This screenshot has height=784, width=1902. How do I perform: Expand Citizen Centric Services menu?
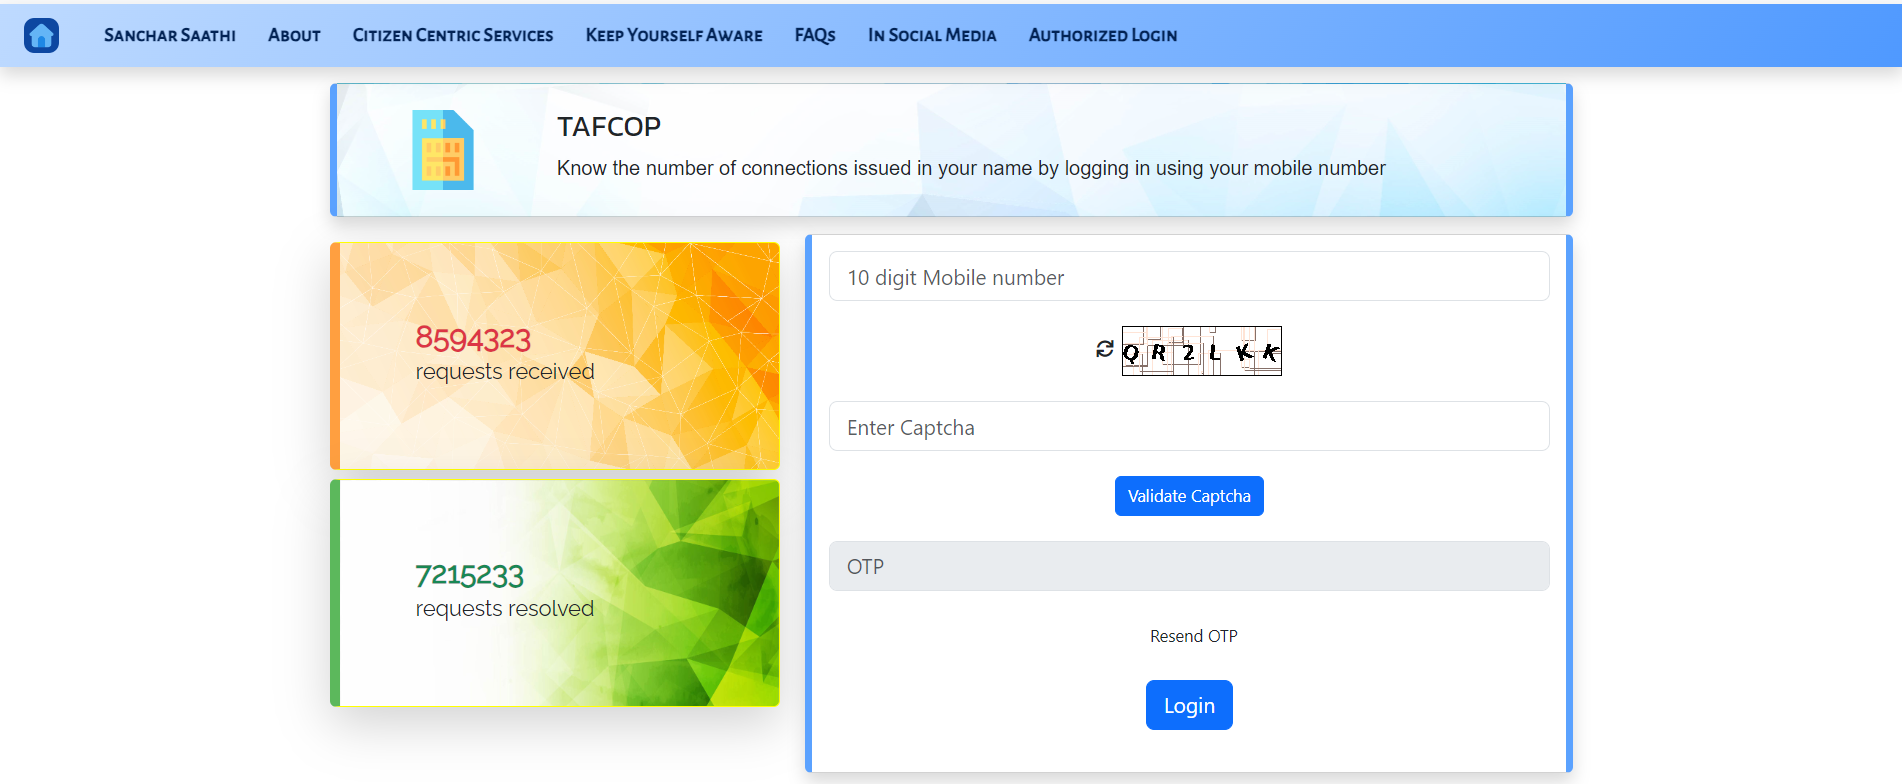[452, 35]
